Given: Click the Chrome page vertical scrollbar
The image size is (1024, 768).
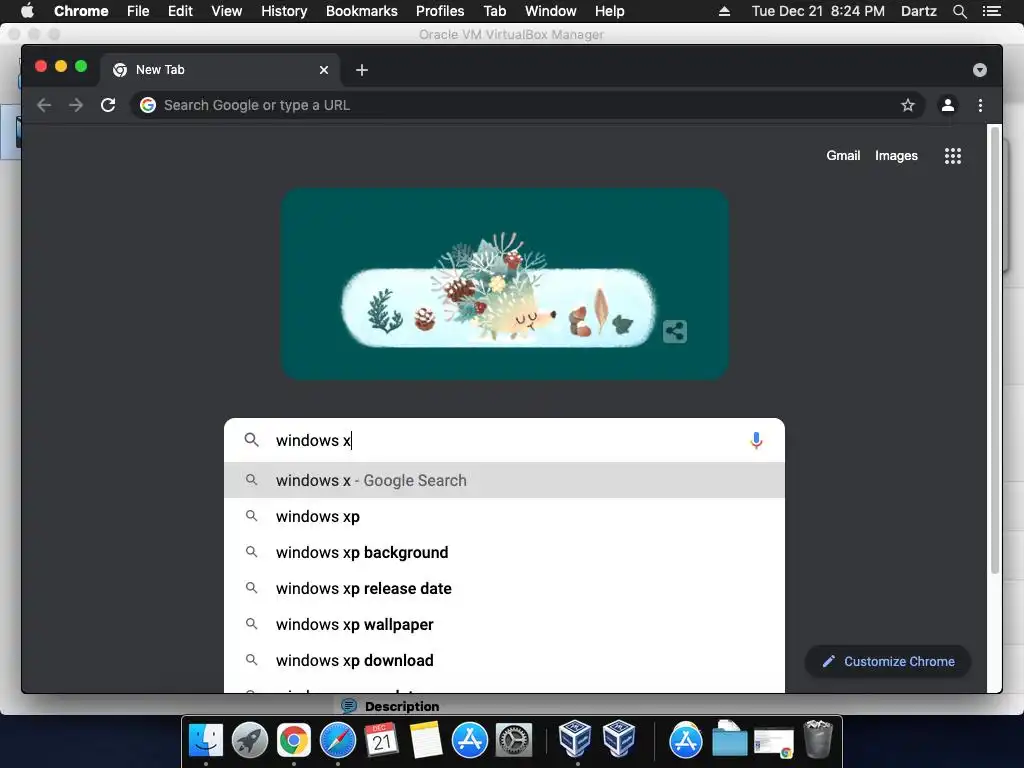Looking at the screenshot, I should pos(995,350).
